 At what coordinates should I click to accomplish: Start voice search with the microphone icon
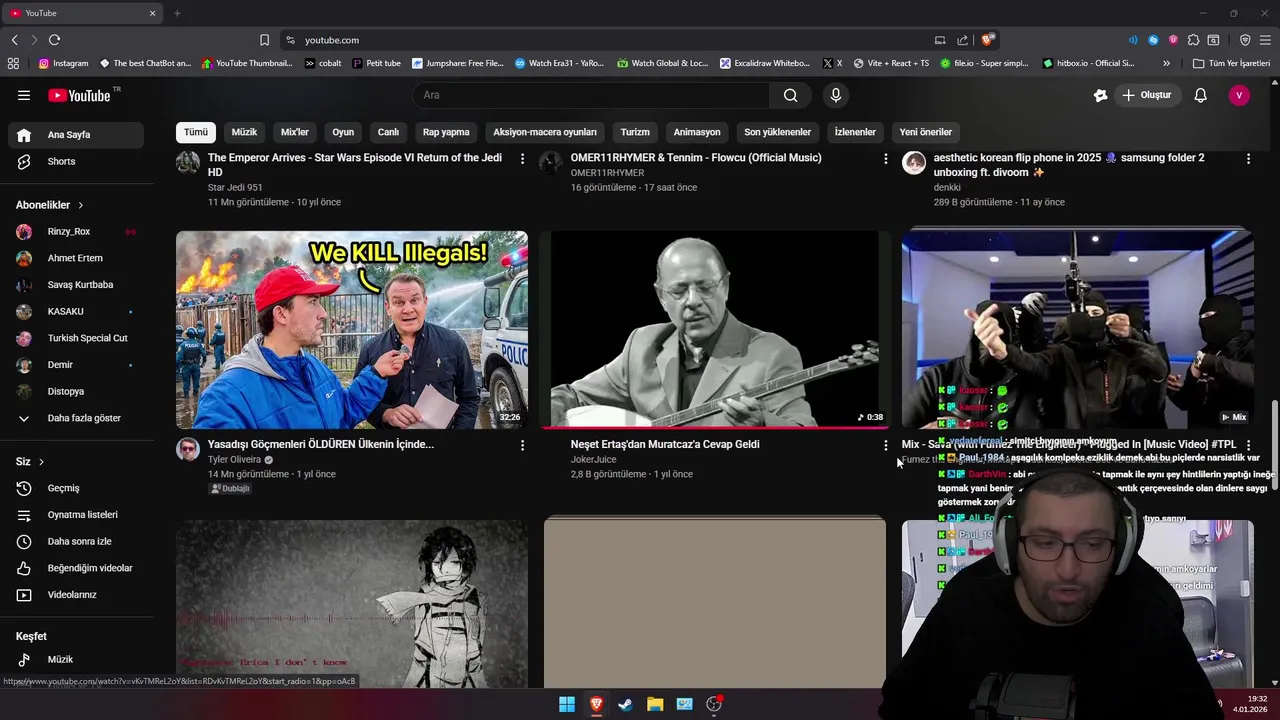coord(836,95)
